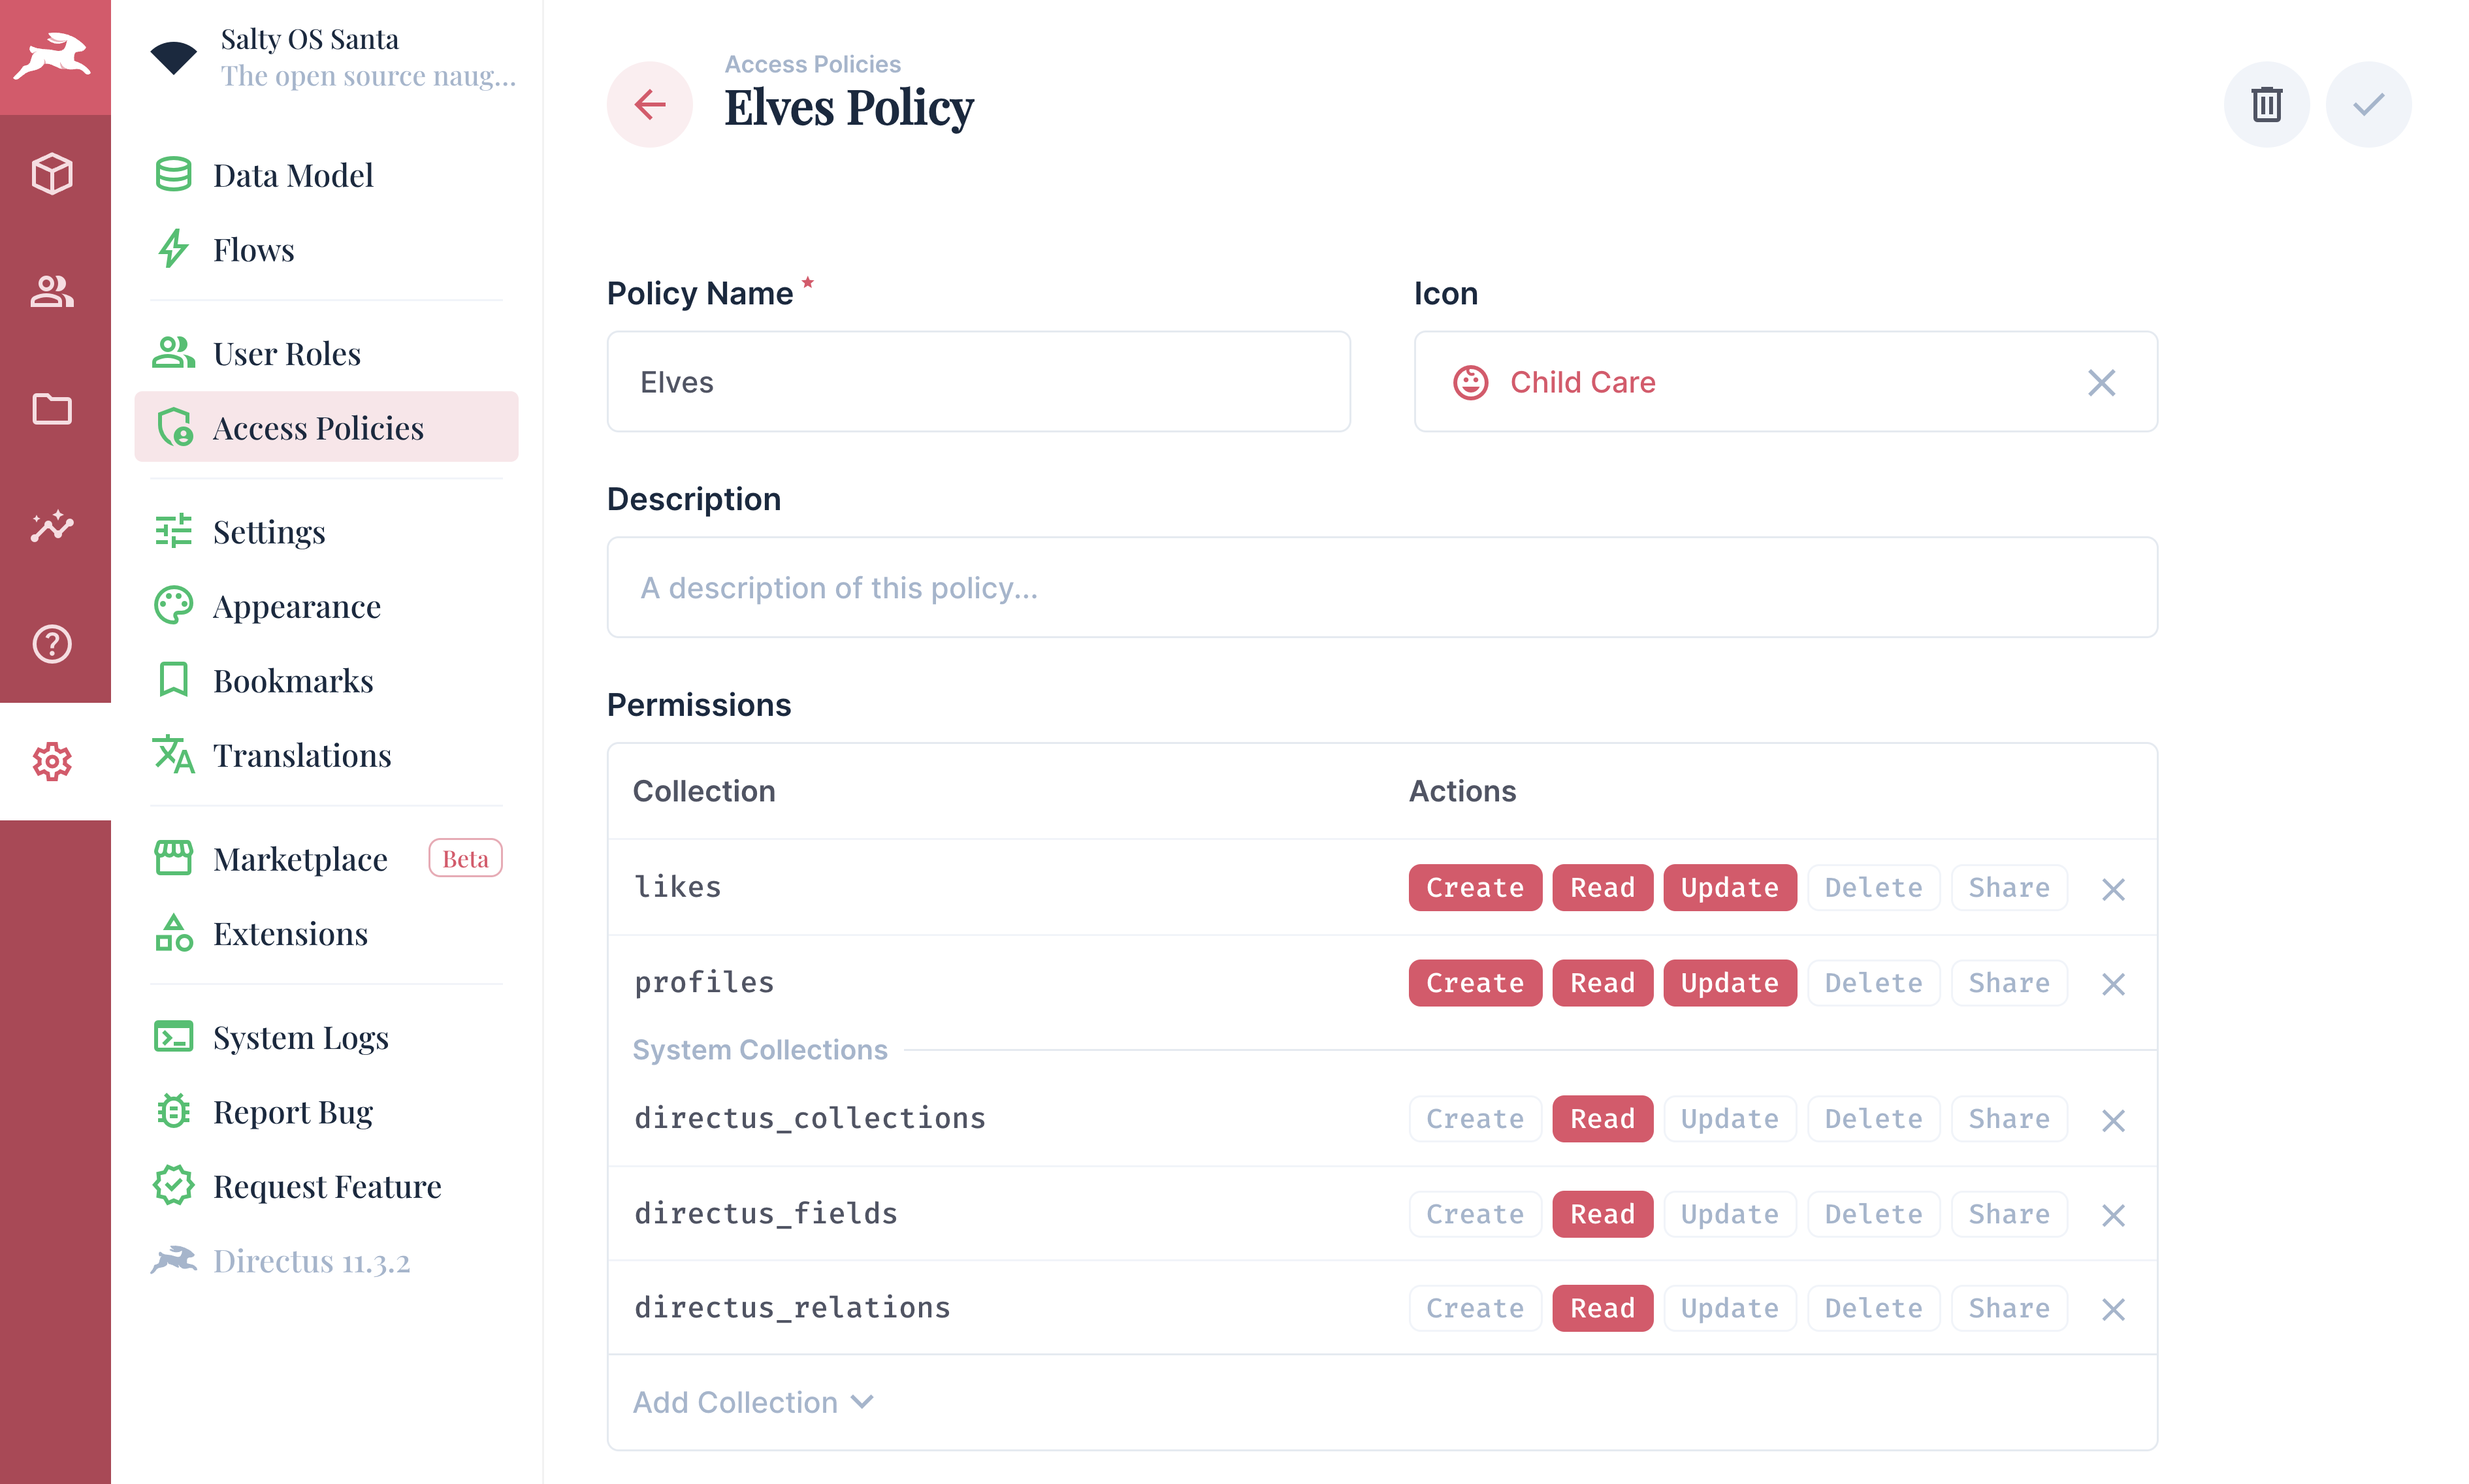Select Appearance in the settings menu

tap(296, 606)
